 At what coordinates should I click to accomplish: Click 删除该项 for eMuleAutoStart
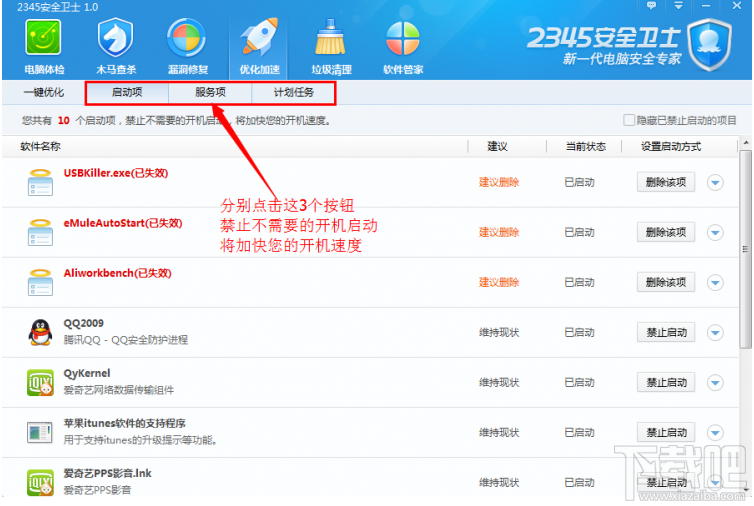(x=666, y=232)
